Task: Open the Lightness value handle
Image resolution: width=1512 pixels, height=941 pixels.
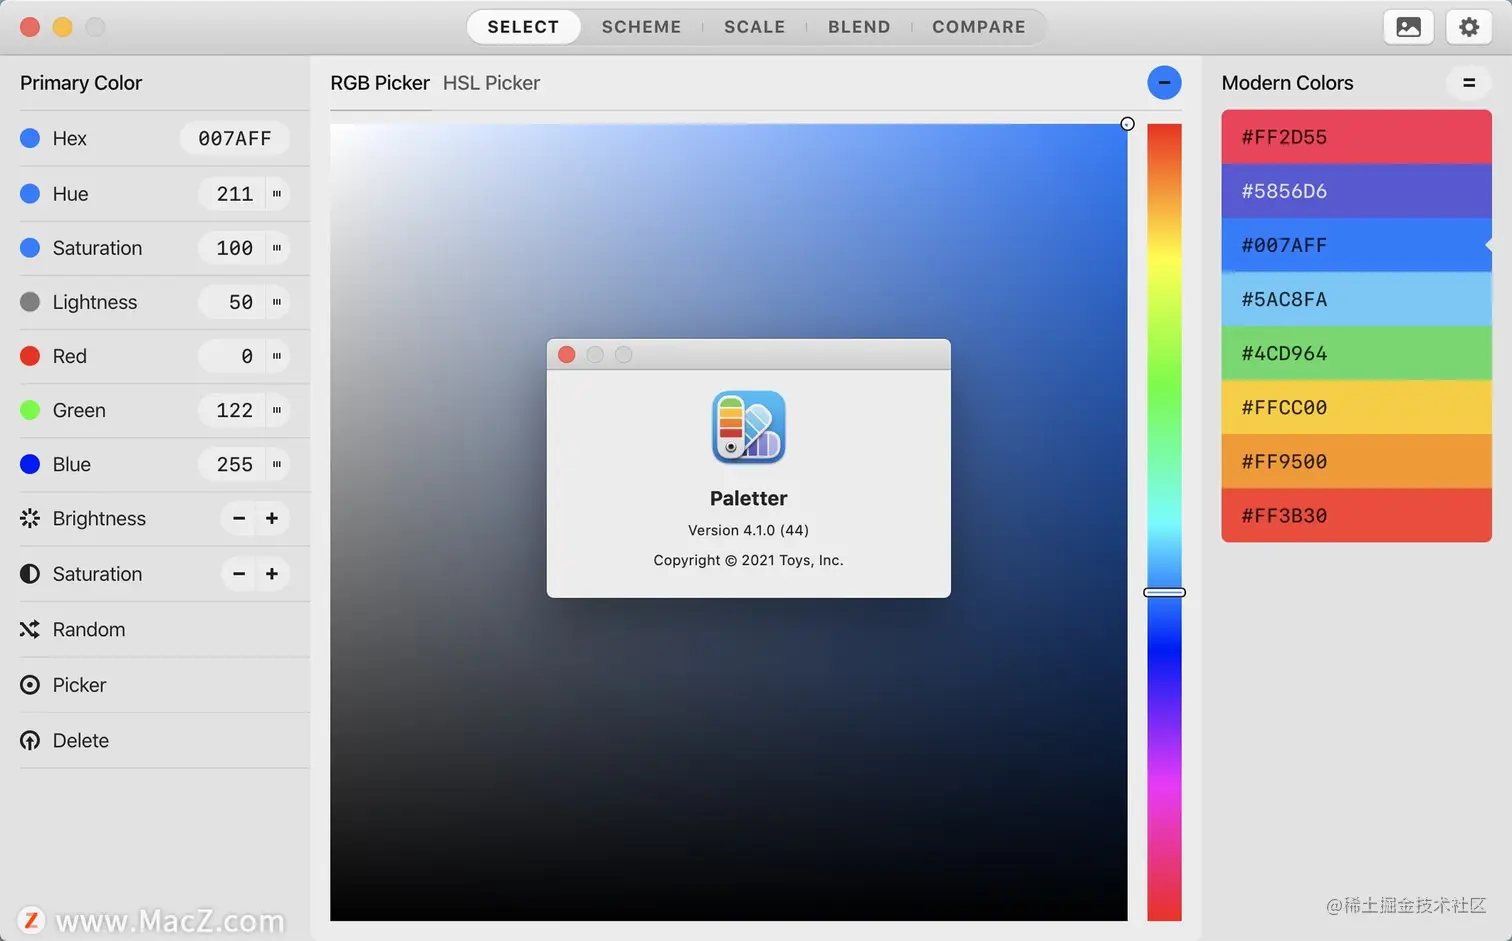Action: point(277,302)
